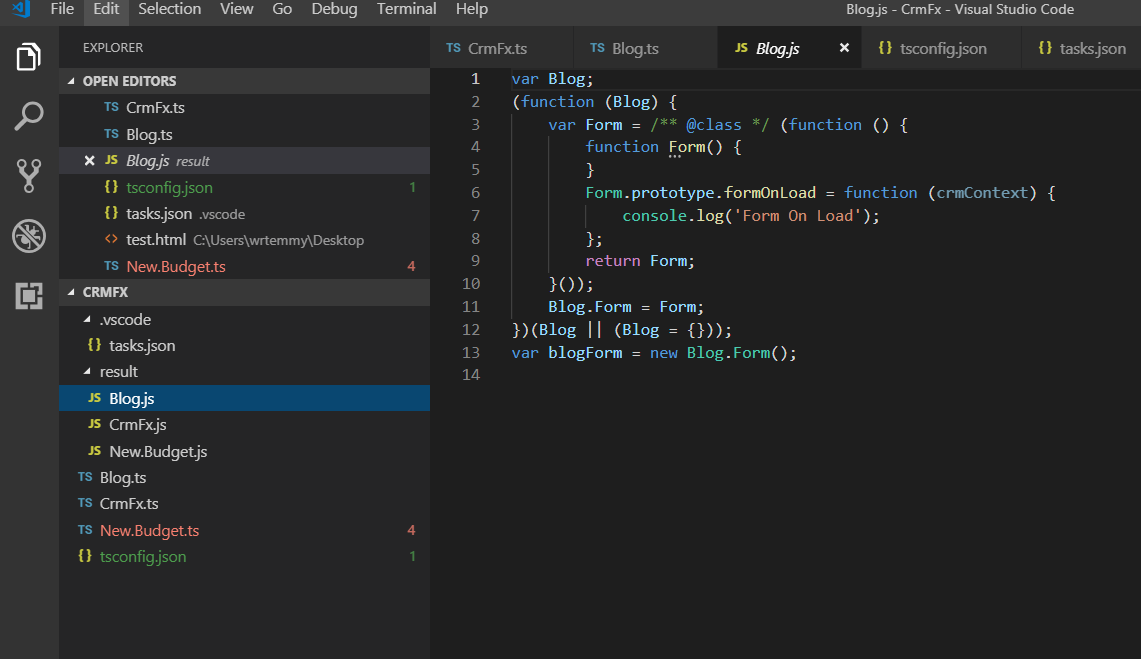Screen dimensions: 1141x659
Task: Open the Selection menu
Action: pos(170,9)
